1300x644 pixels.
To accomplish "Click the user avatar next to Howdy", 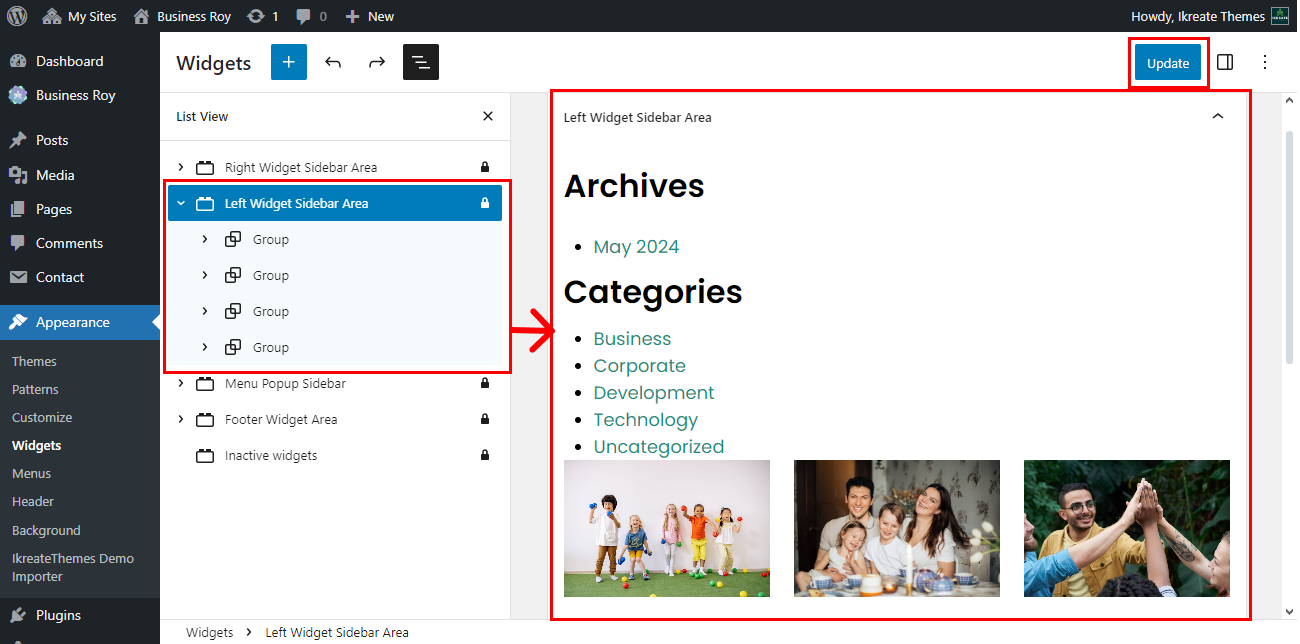I will [x=1280, y=16].
